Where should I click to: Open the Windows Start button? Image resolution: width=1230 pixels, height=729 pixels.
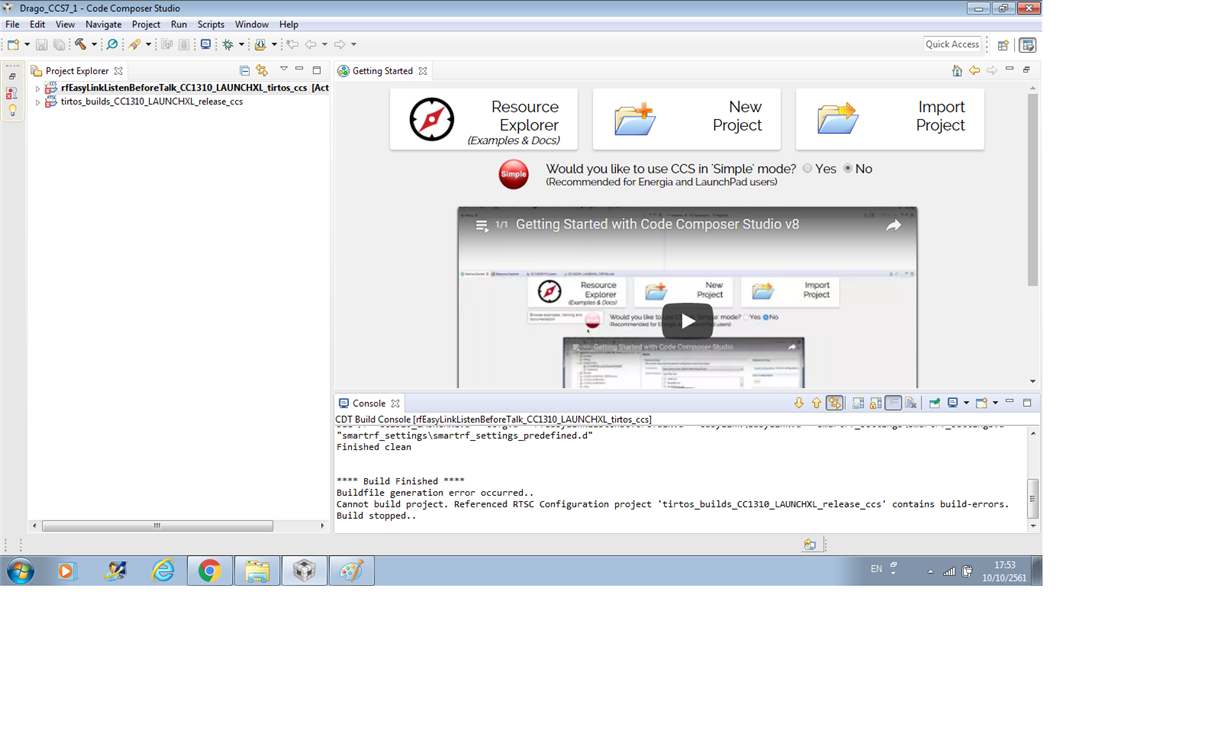point(20,571)
